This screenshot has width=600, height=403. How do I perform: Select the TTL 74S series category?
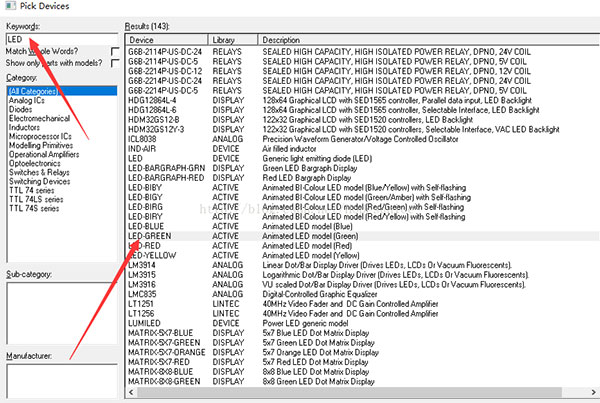[x=34, y=209]
